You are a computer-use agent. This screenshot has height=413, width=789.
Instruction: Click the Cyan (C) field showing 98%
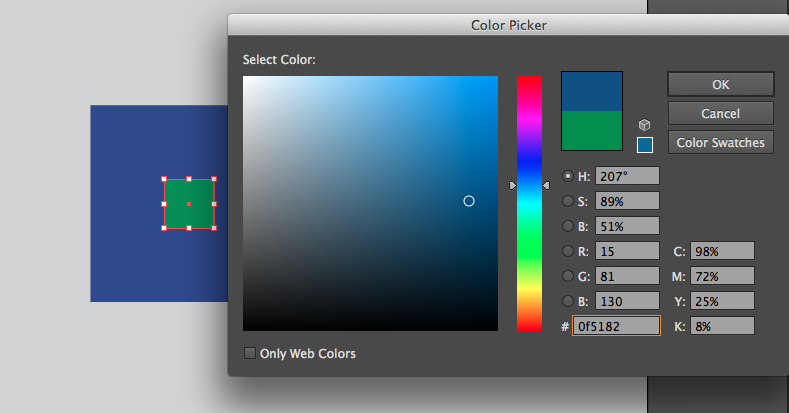click(720, 251)
